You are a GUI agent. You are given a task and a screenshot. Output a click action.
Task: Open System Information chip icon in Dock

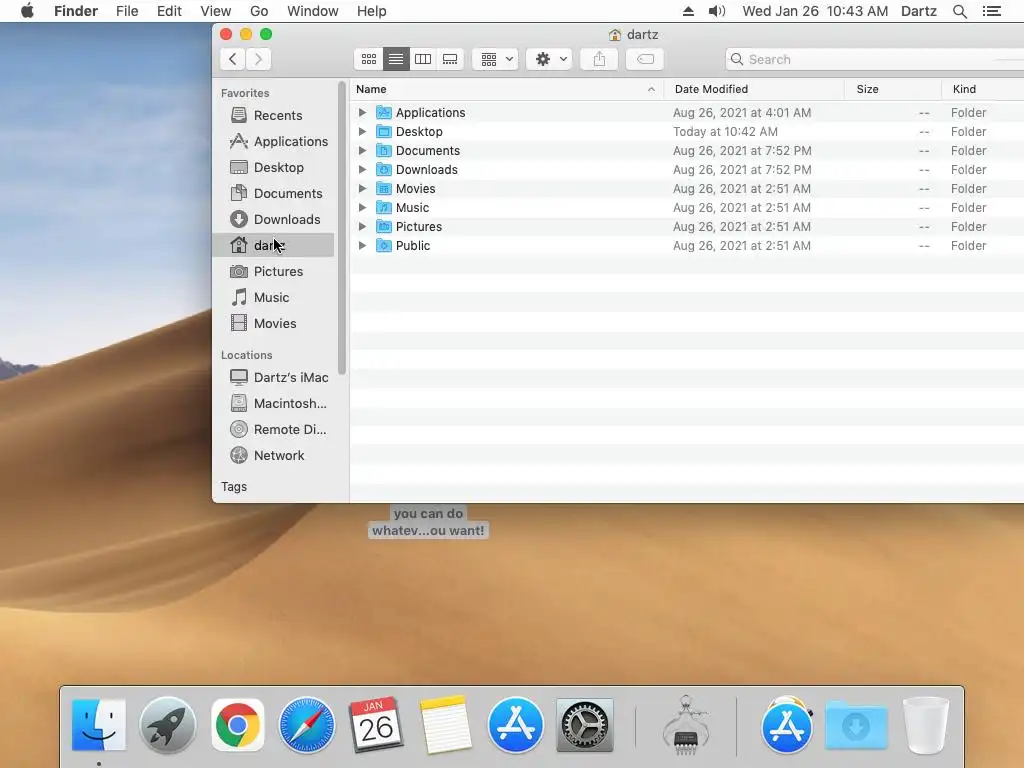(x=685, y=726)
